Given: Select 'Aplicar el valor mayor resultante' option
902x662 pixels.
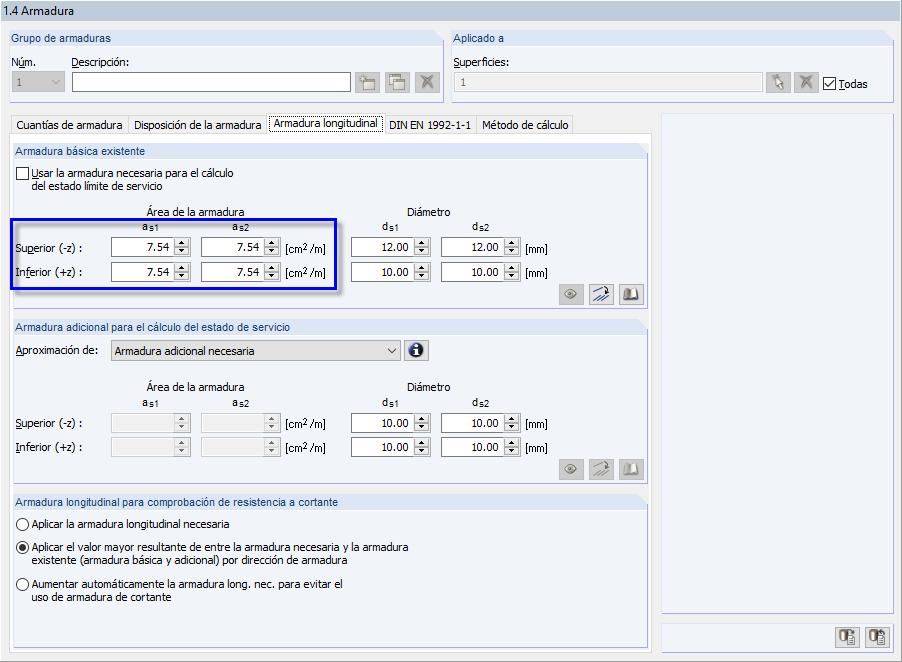Looking at the screenshot, I should 22,548.
